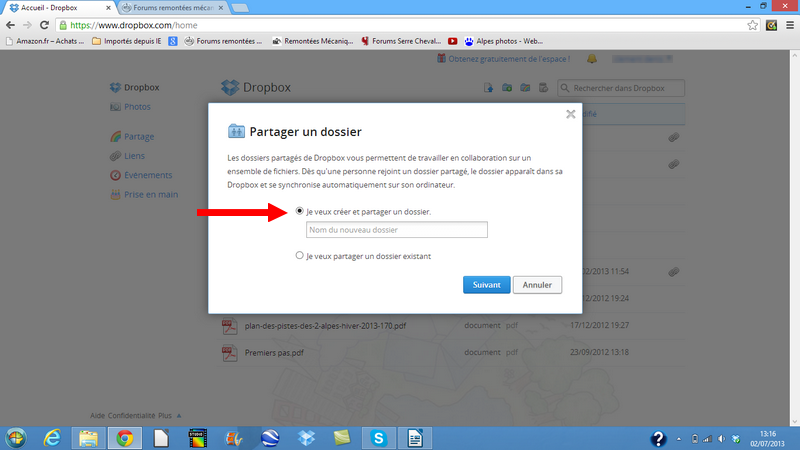The width and height of the screenshot is (800, 450).
Task: Click the 'Nom du nouveau dossier' text field
Action: pos(396,230)
